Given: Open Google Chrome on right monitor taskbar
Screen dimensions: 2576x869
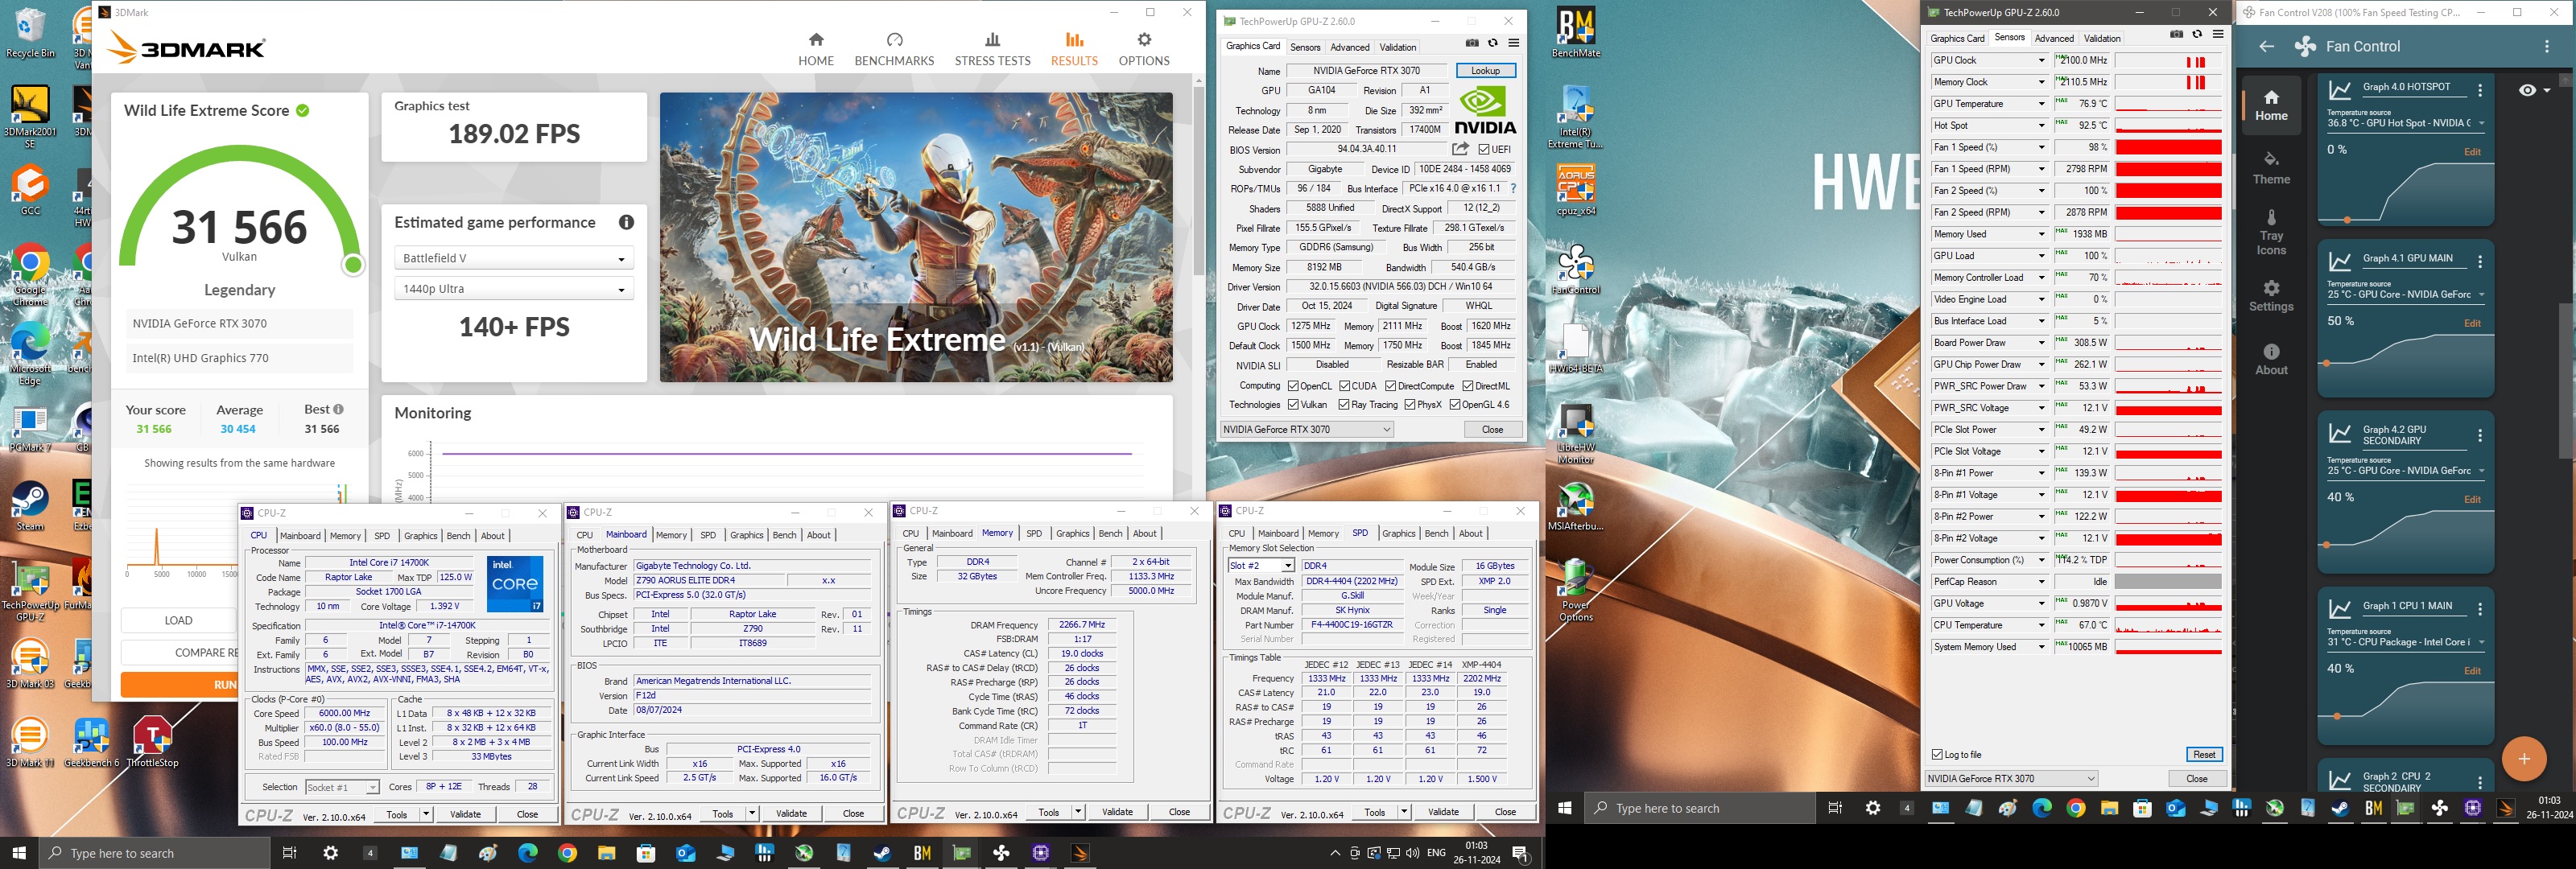Looking at the screenshot, I should [2075, 808].
